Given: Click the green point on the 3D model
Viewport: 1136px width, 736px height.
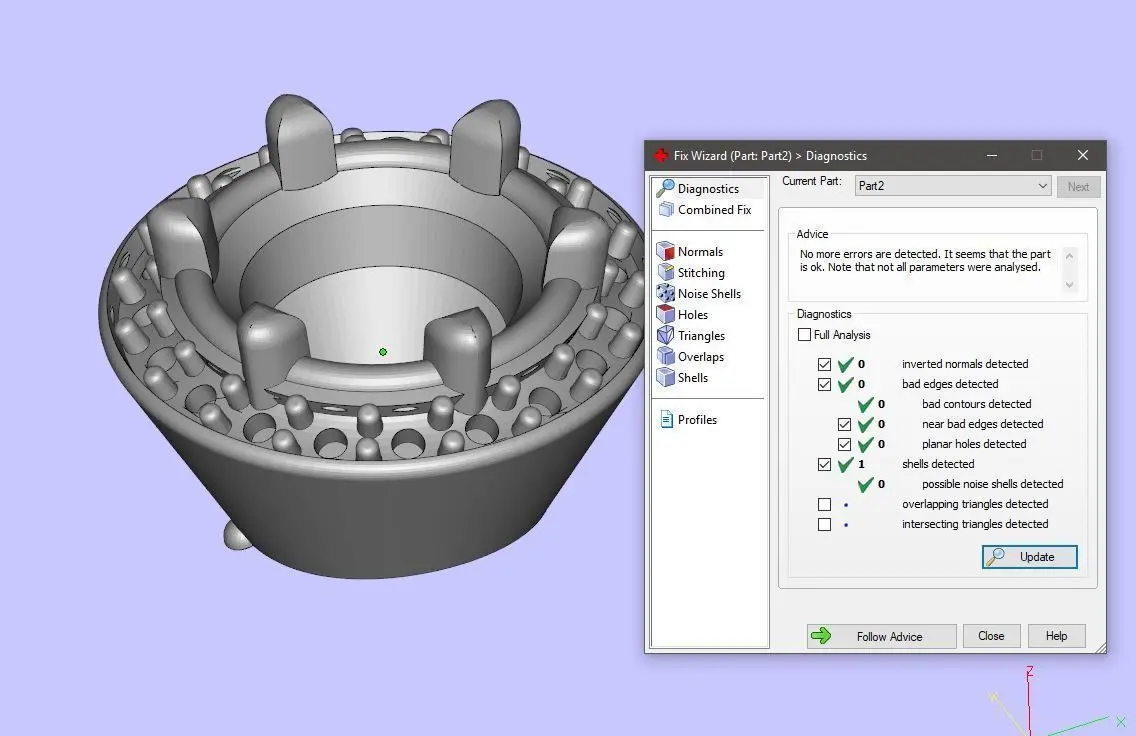Looking at the screenshot, I should pyautogui.click(x=383, y=352).
